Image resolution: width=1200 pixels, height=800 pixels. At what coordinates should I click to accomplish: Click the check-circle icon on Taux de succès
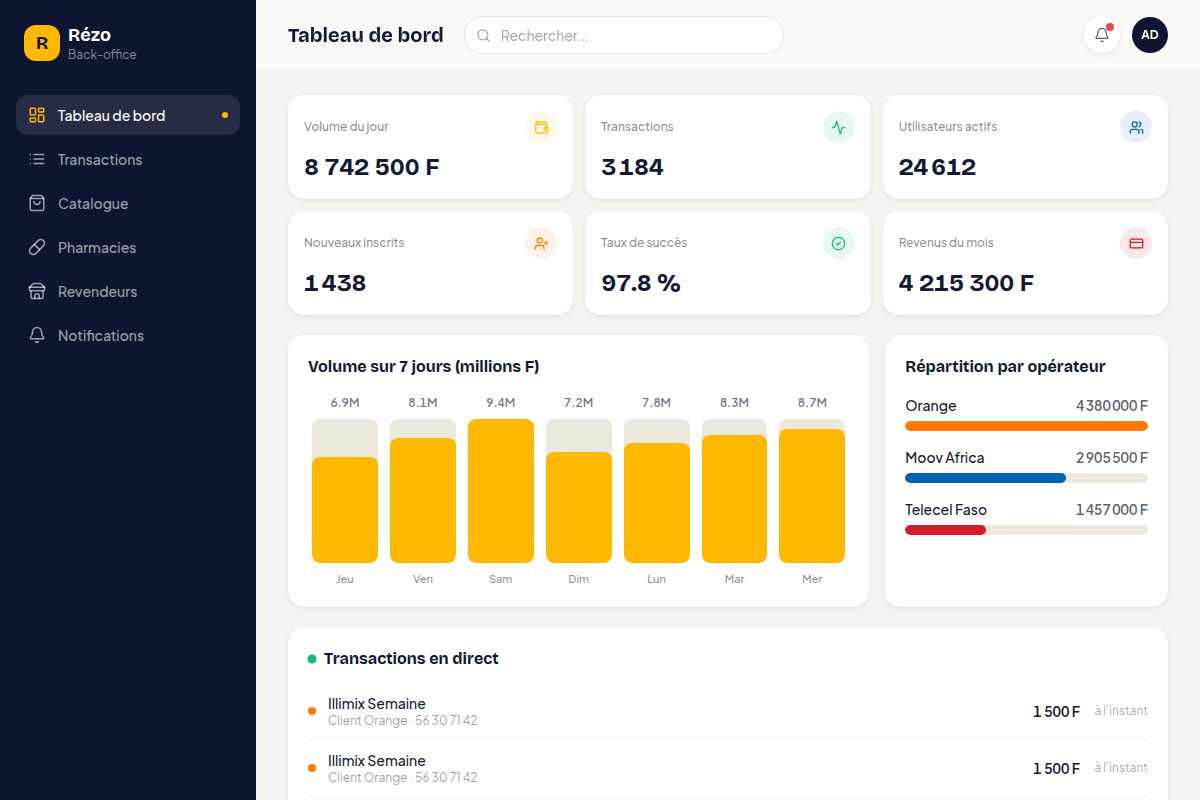click(x=839, y=243)
